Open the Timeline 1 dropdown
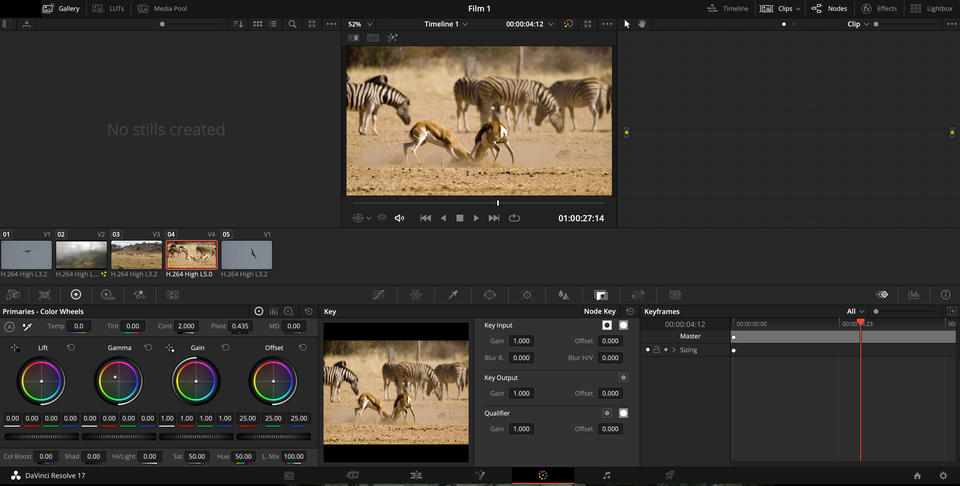The image size is (960, 486). tap(446, 24)
